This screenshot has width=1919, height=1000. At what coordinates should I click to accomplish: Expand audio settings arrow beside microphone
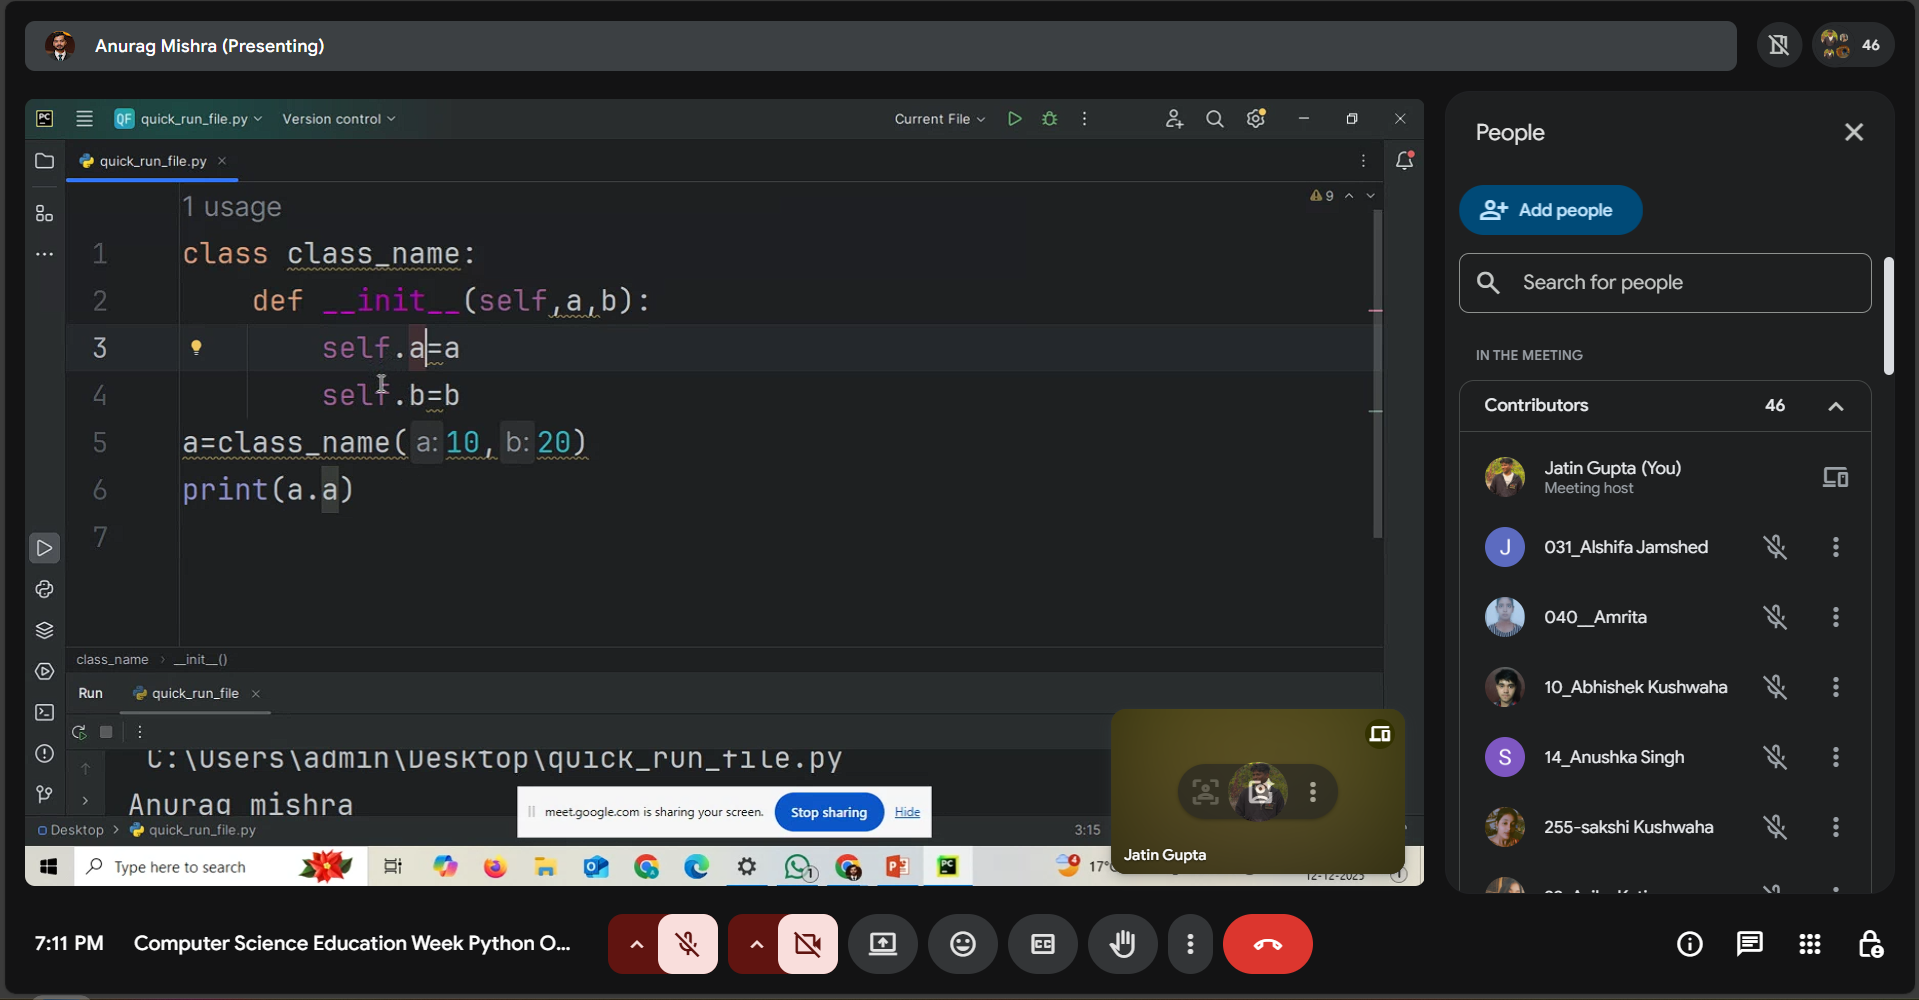(636, 944)
